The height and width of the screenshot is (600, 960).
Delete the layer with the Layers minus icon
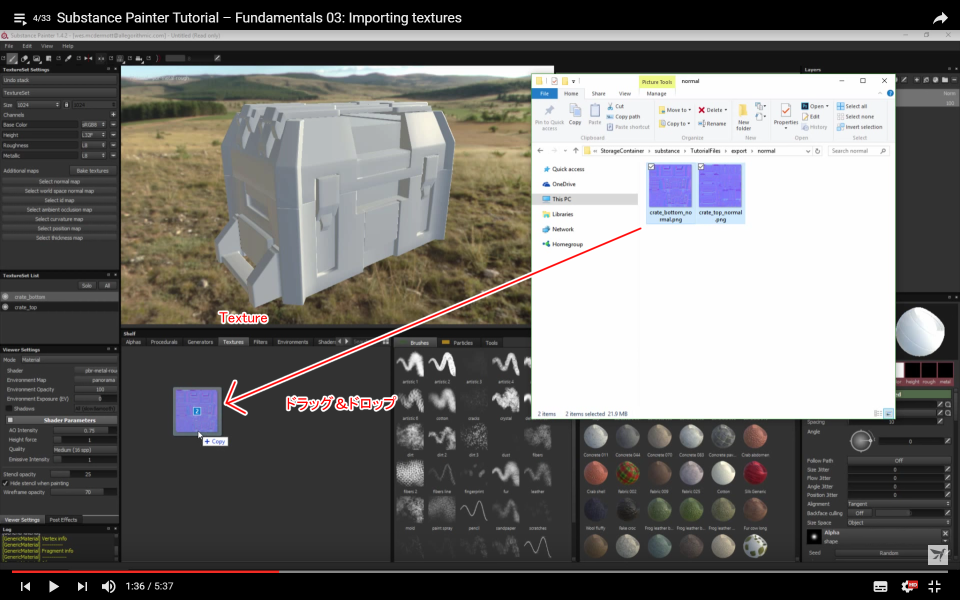point(954,80)
